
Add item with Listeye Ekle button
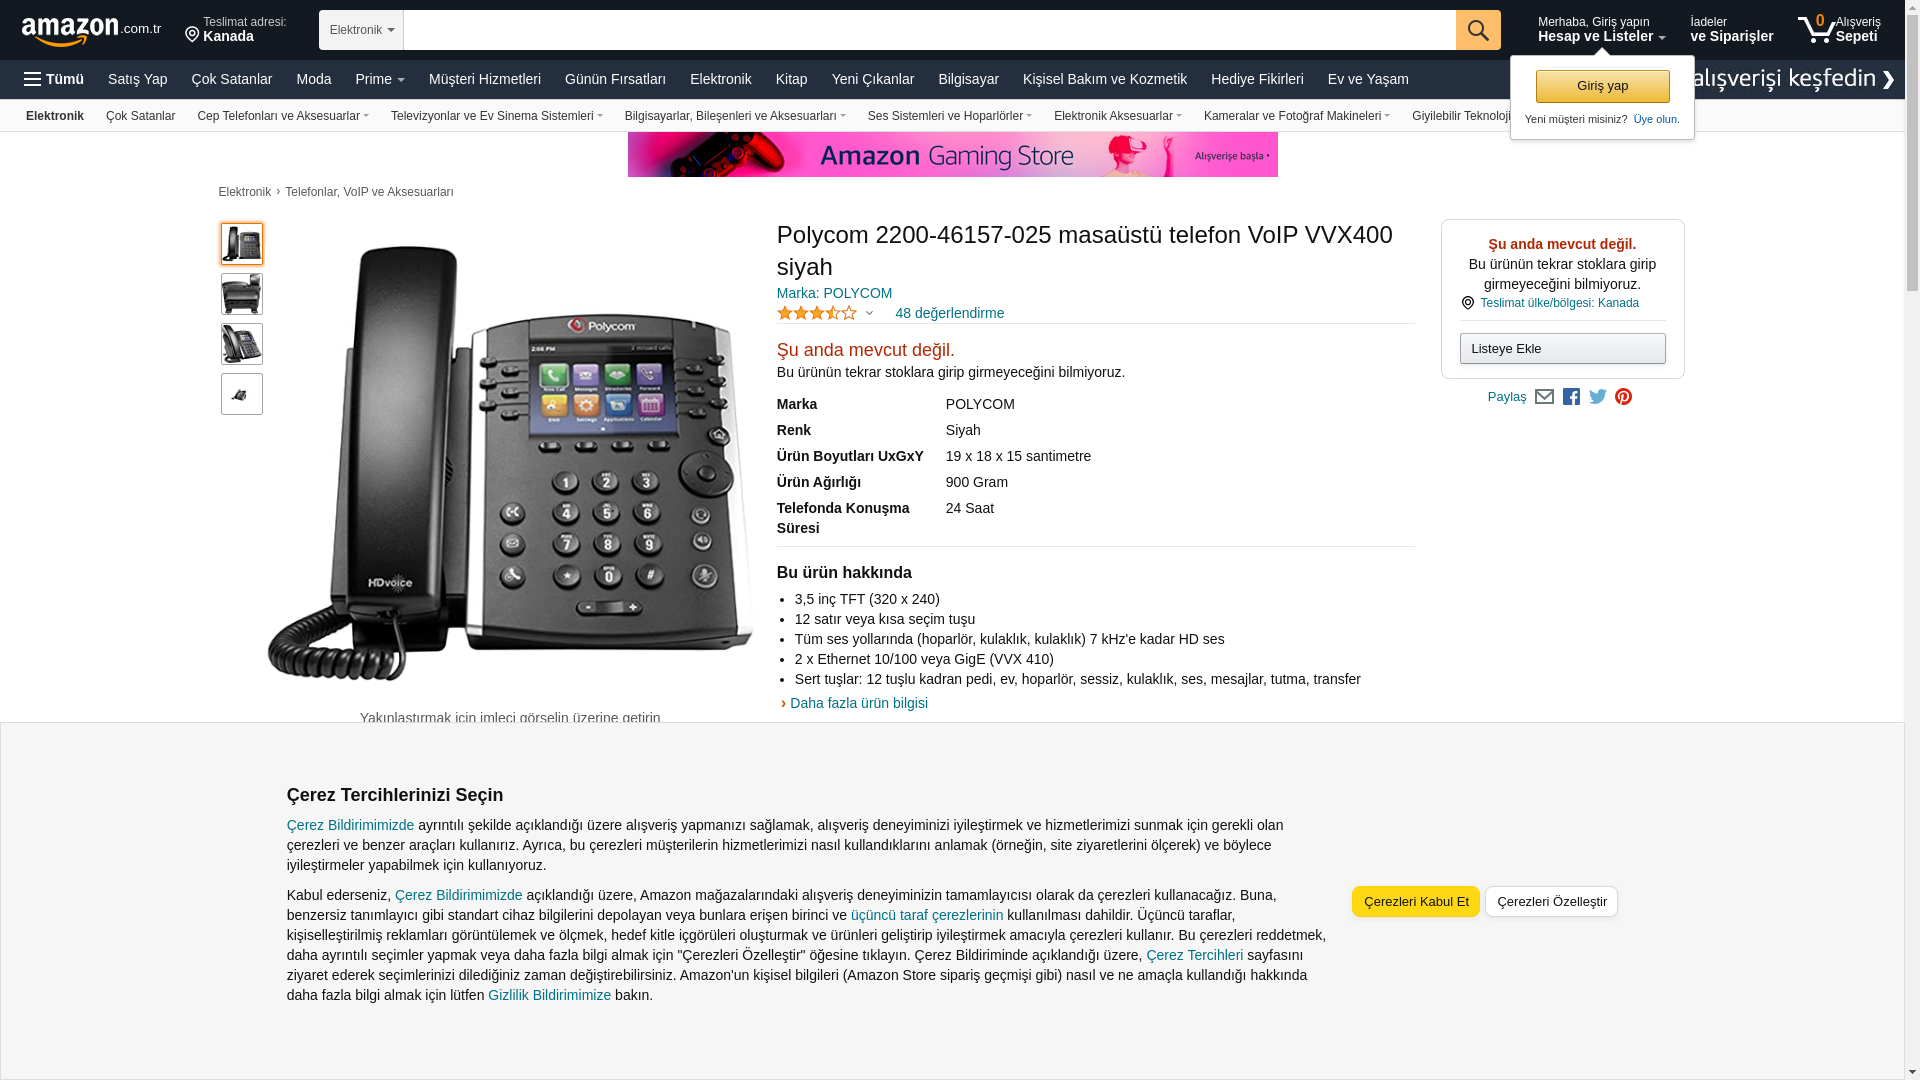(x=1562, y=348)
